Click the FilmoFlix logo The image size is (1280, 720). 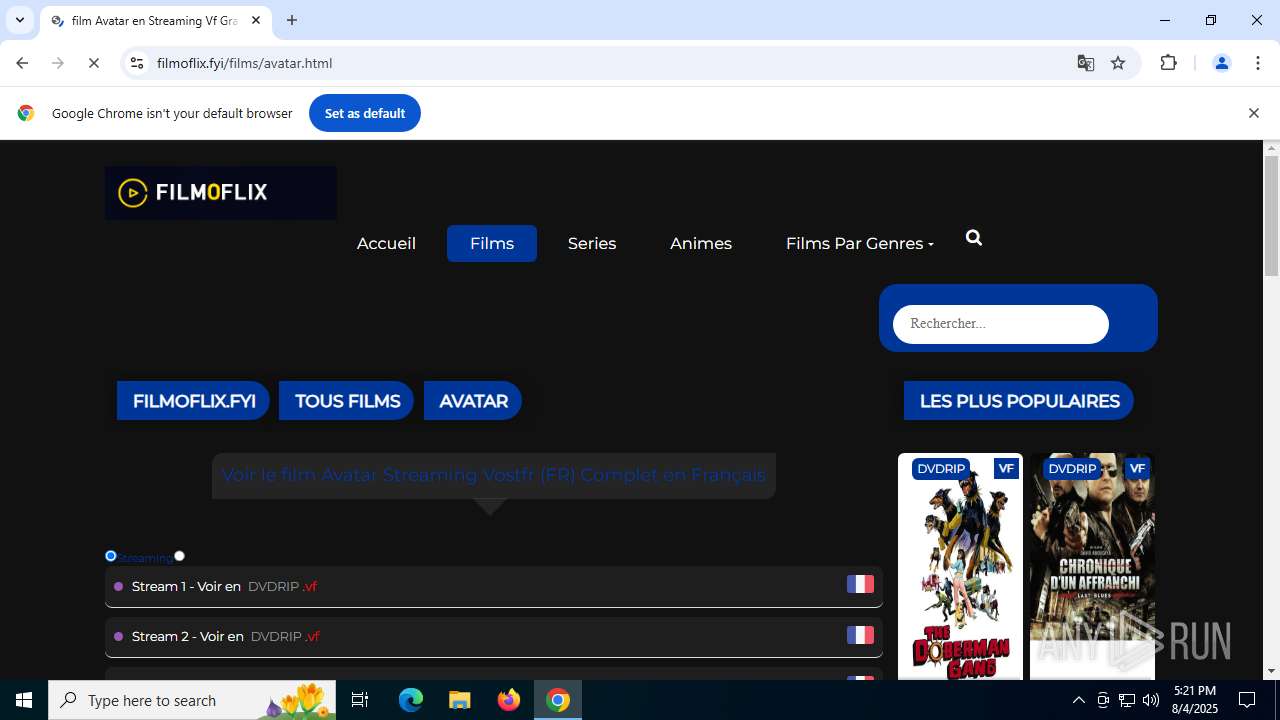pyautogui.click(x=220, y=192)
